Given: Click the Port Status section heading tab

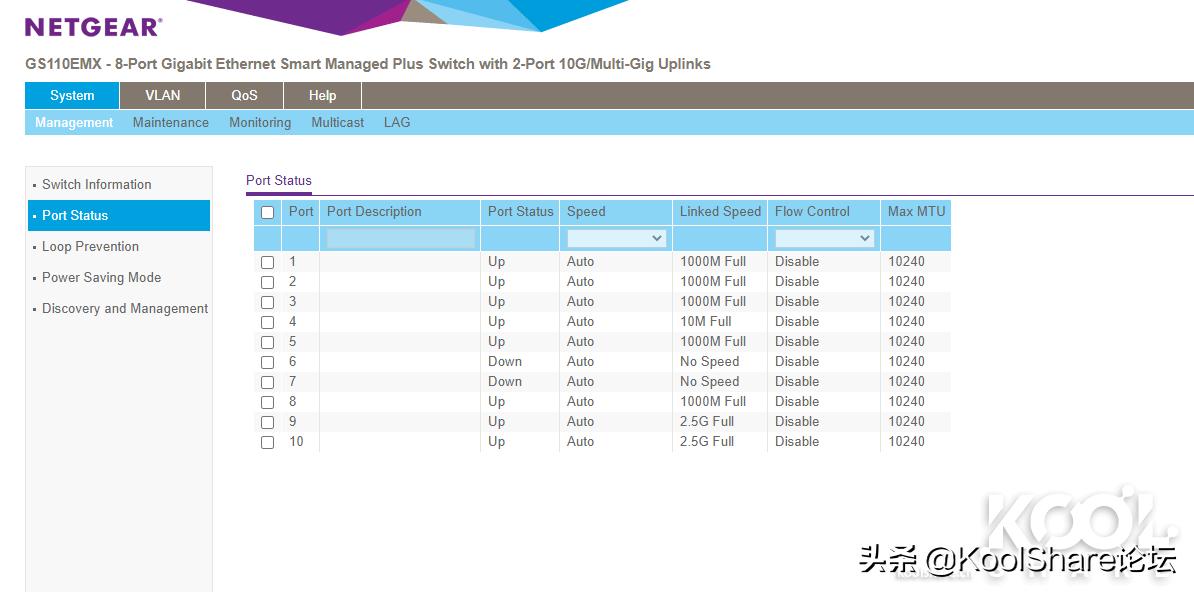Looking at the screenshot, I should 279,181.
